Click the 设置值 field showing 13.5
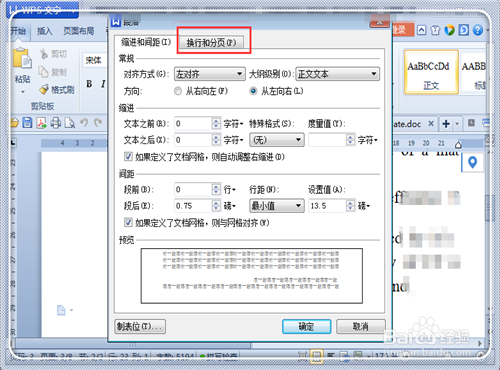The image size is (500, 370). coord(327,206)
